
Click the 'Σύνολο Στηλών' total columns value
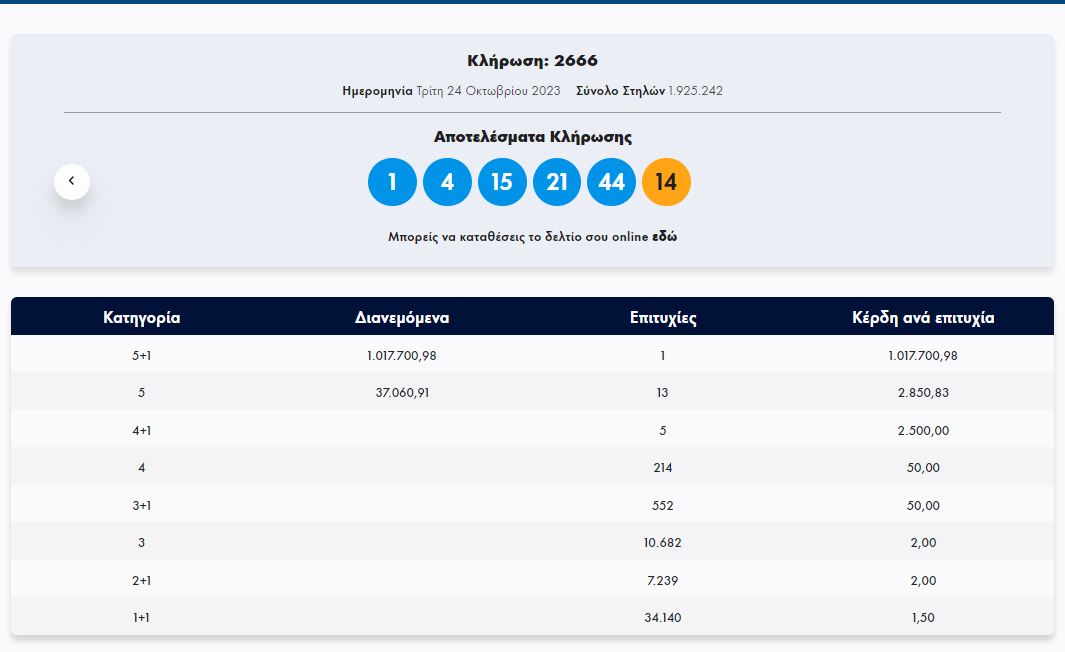pyautogui.click(x=695, y=91)
